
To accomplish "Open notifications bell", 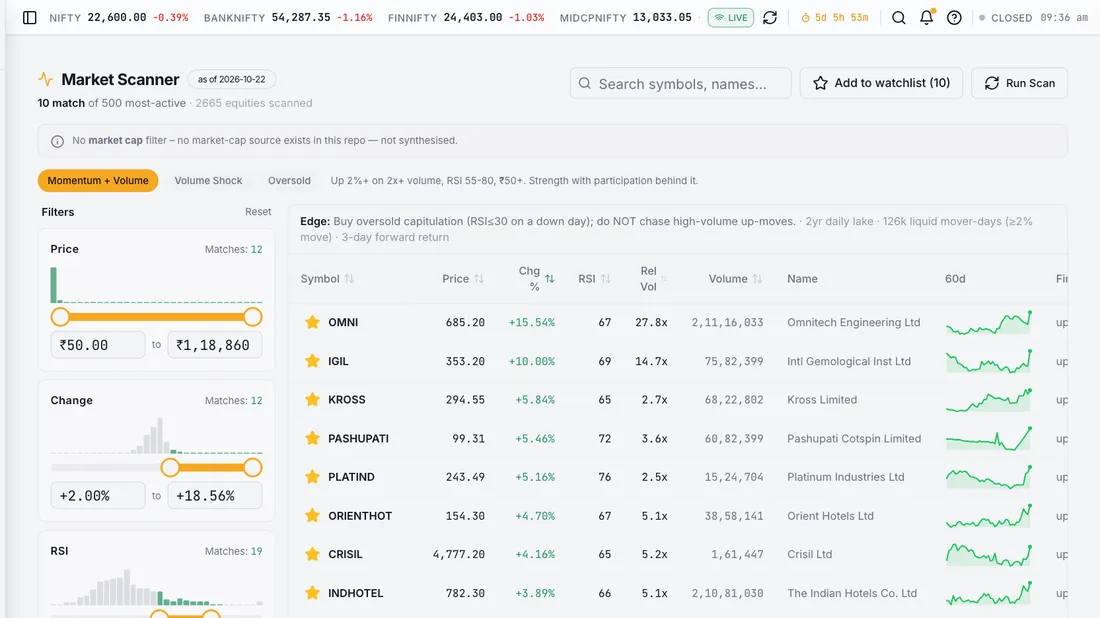I will (926, 18).
